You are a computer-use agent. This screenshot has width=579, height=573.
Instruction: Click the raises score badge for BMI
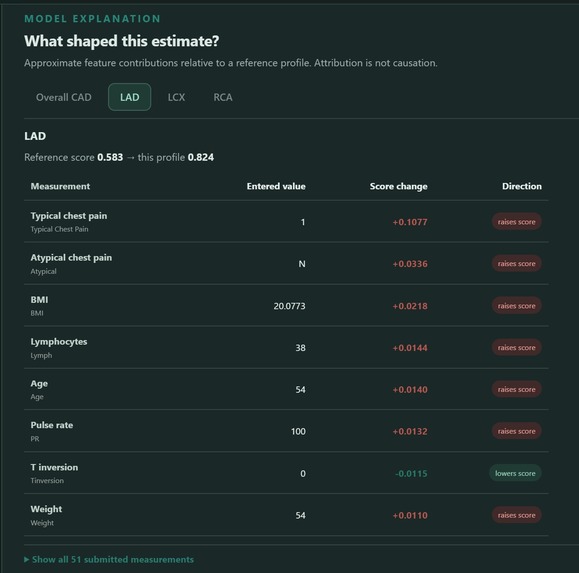click(516, 306)
